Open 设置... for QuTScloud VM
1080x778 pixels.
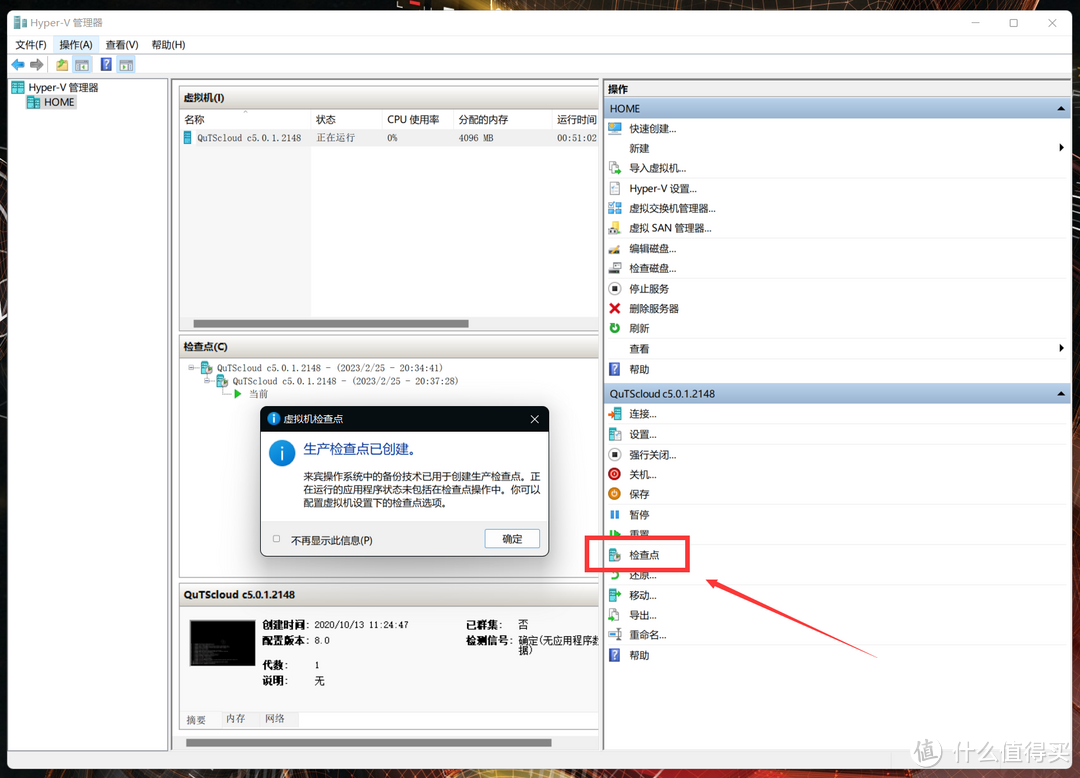click(x=643, y=434)
